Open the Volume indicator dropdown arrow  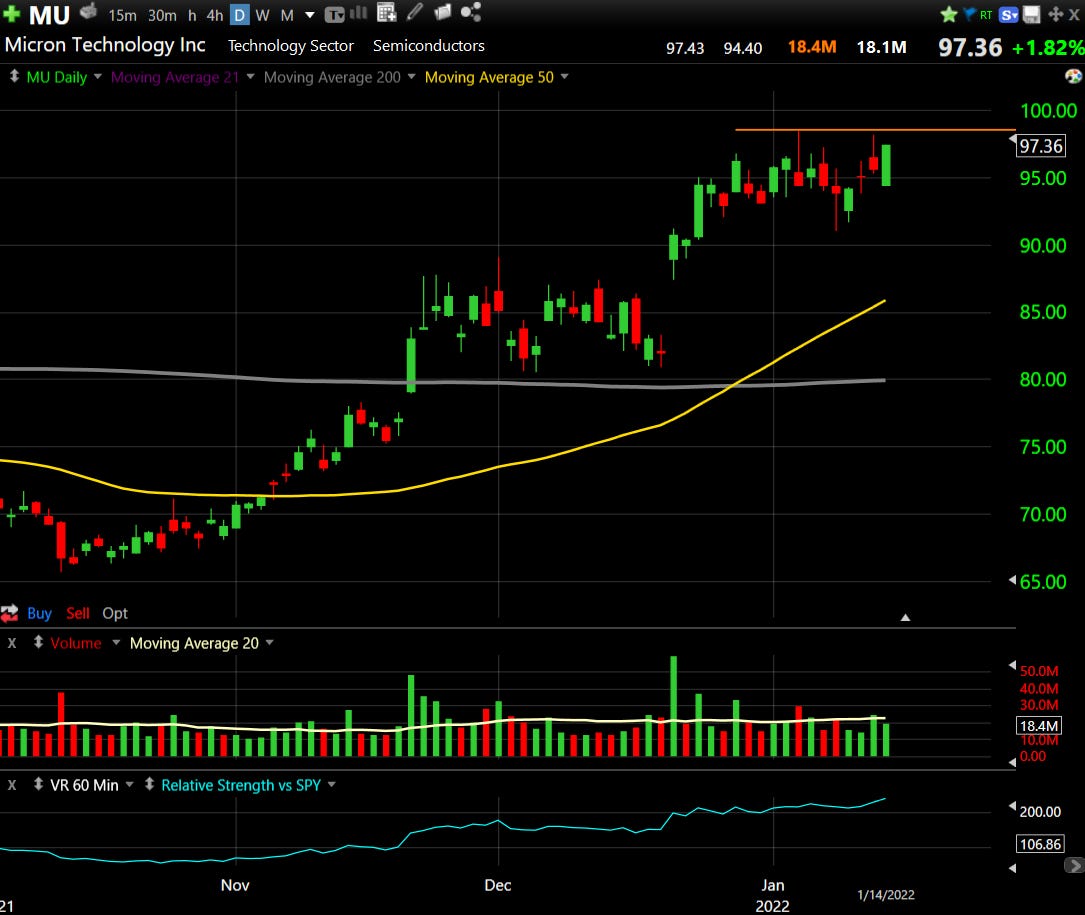pos(116,642)
